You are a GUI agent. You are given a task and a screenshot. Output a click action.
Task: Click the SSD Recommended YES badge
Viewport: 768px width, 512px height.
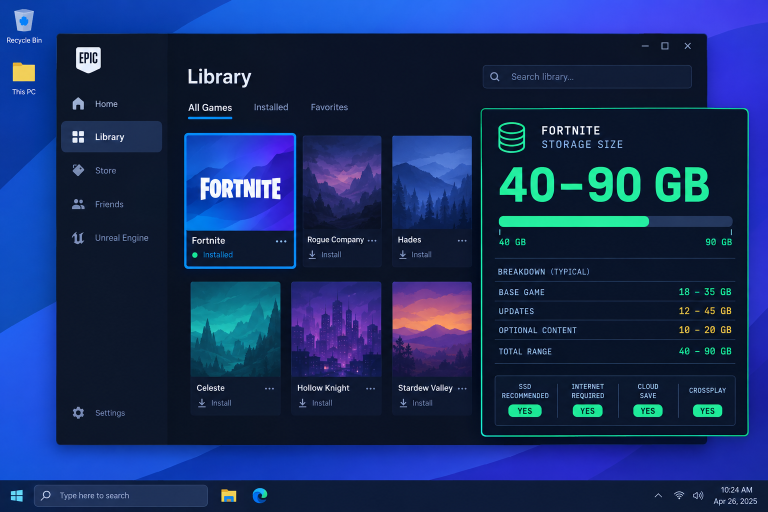[x=525, y=411]
